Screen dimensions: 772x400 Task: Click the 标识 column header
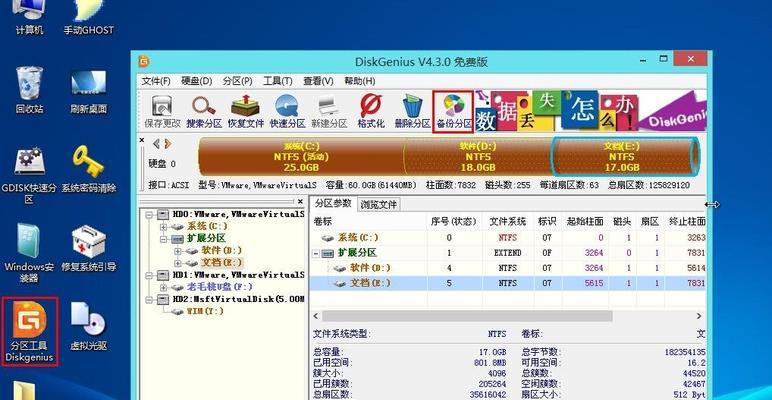547,222
